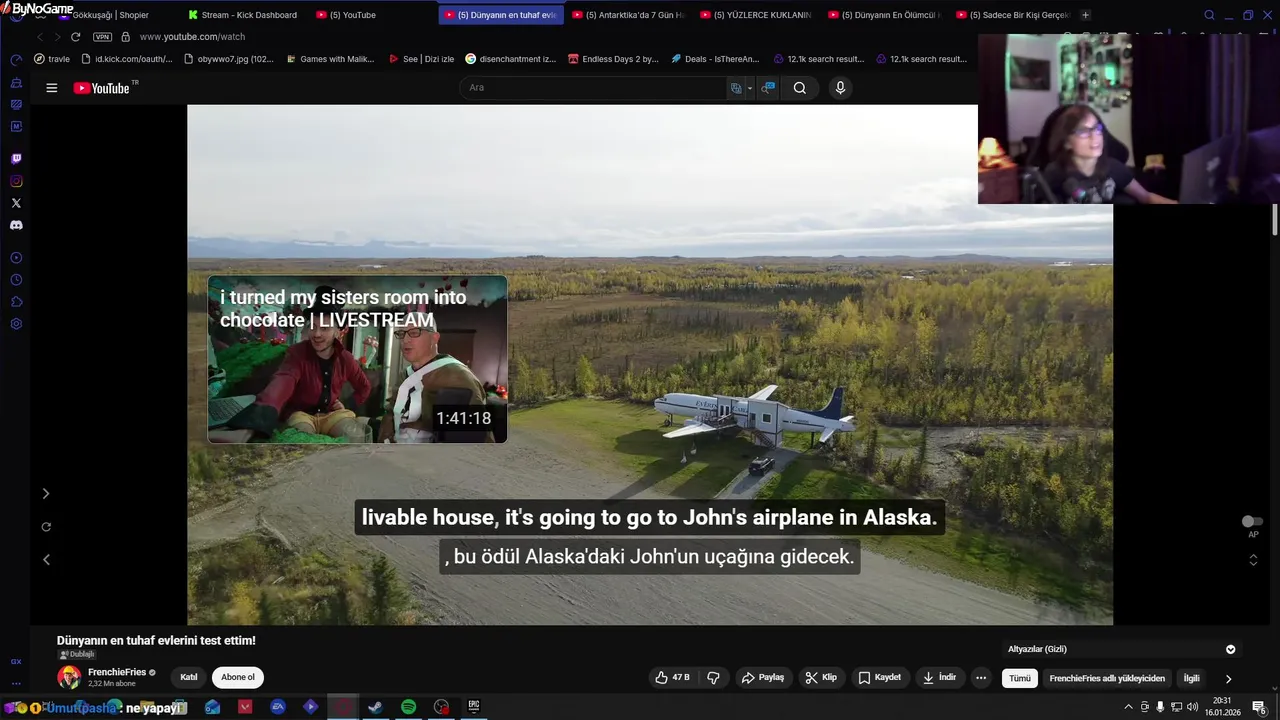The image size is (1280, 720).
Task: Open the Deals - IsThereAn... bookmark
Action: (x=715, y=59)
